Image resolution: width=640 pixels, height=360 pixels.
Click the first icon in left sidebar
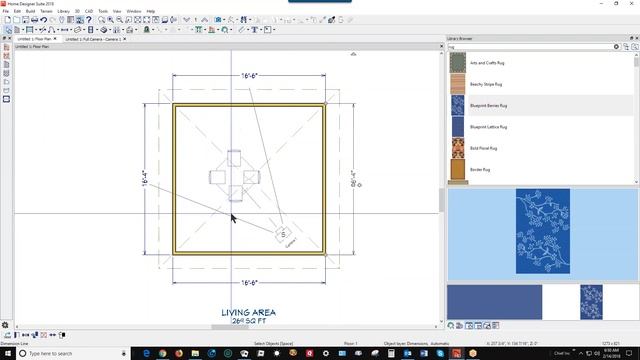coord(6,48)
